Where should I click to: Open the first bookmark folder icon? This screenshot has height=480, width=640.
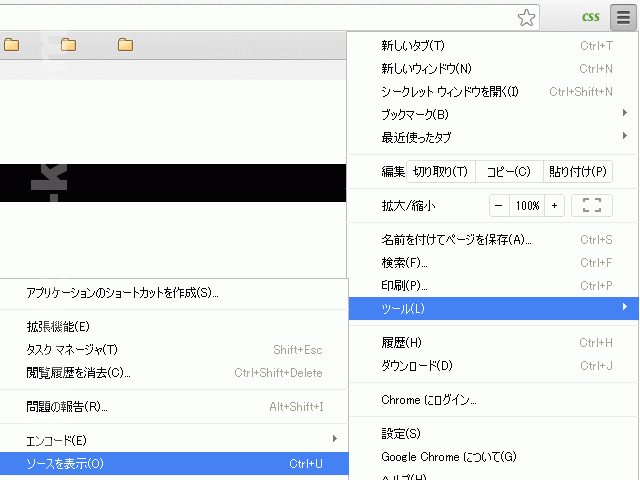(12, 44)
